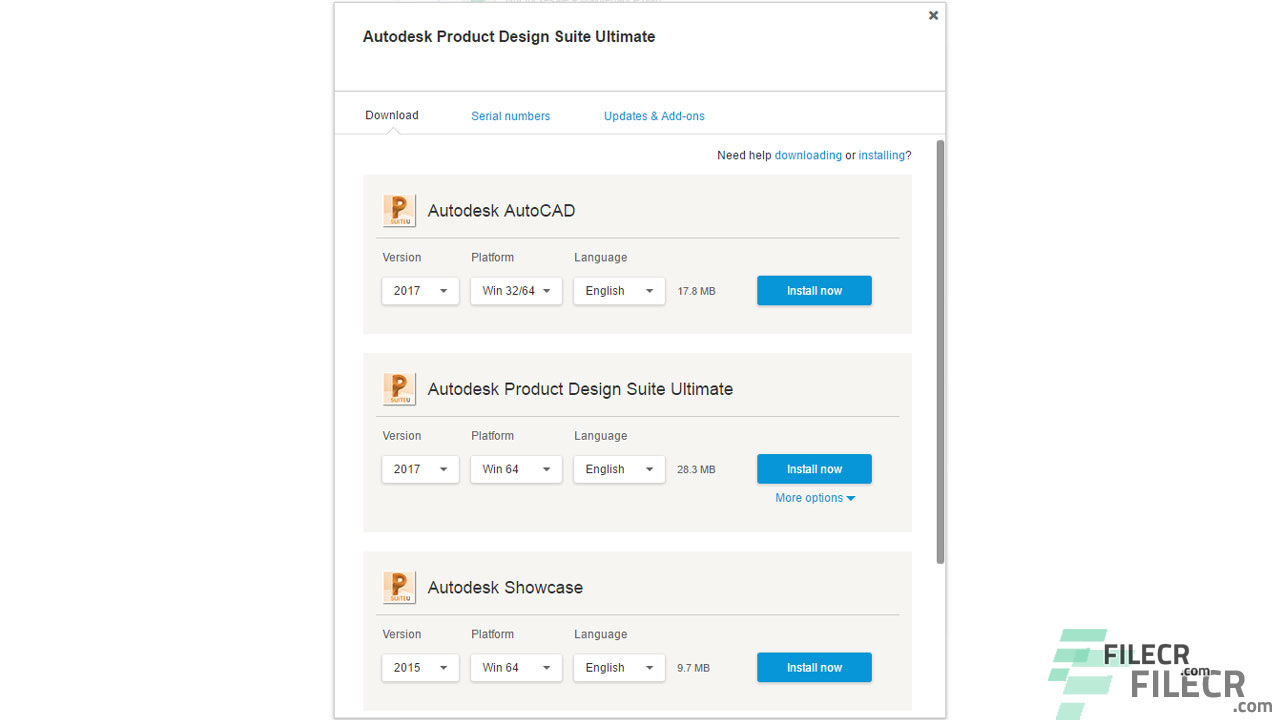Click the dialog title Autodesk Product Design Suite Ultimate
1280x720 pixels.
pos(509,37)
